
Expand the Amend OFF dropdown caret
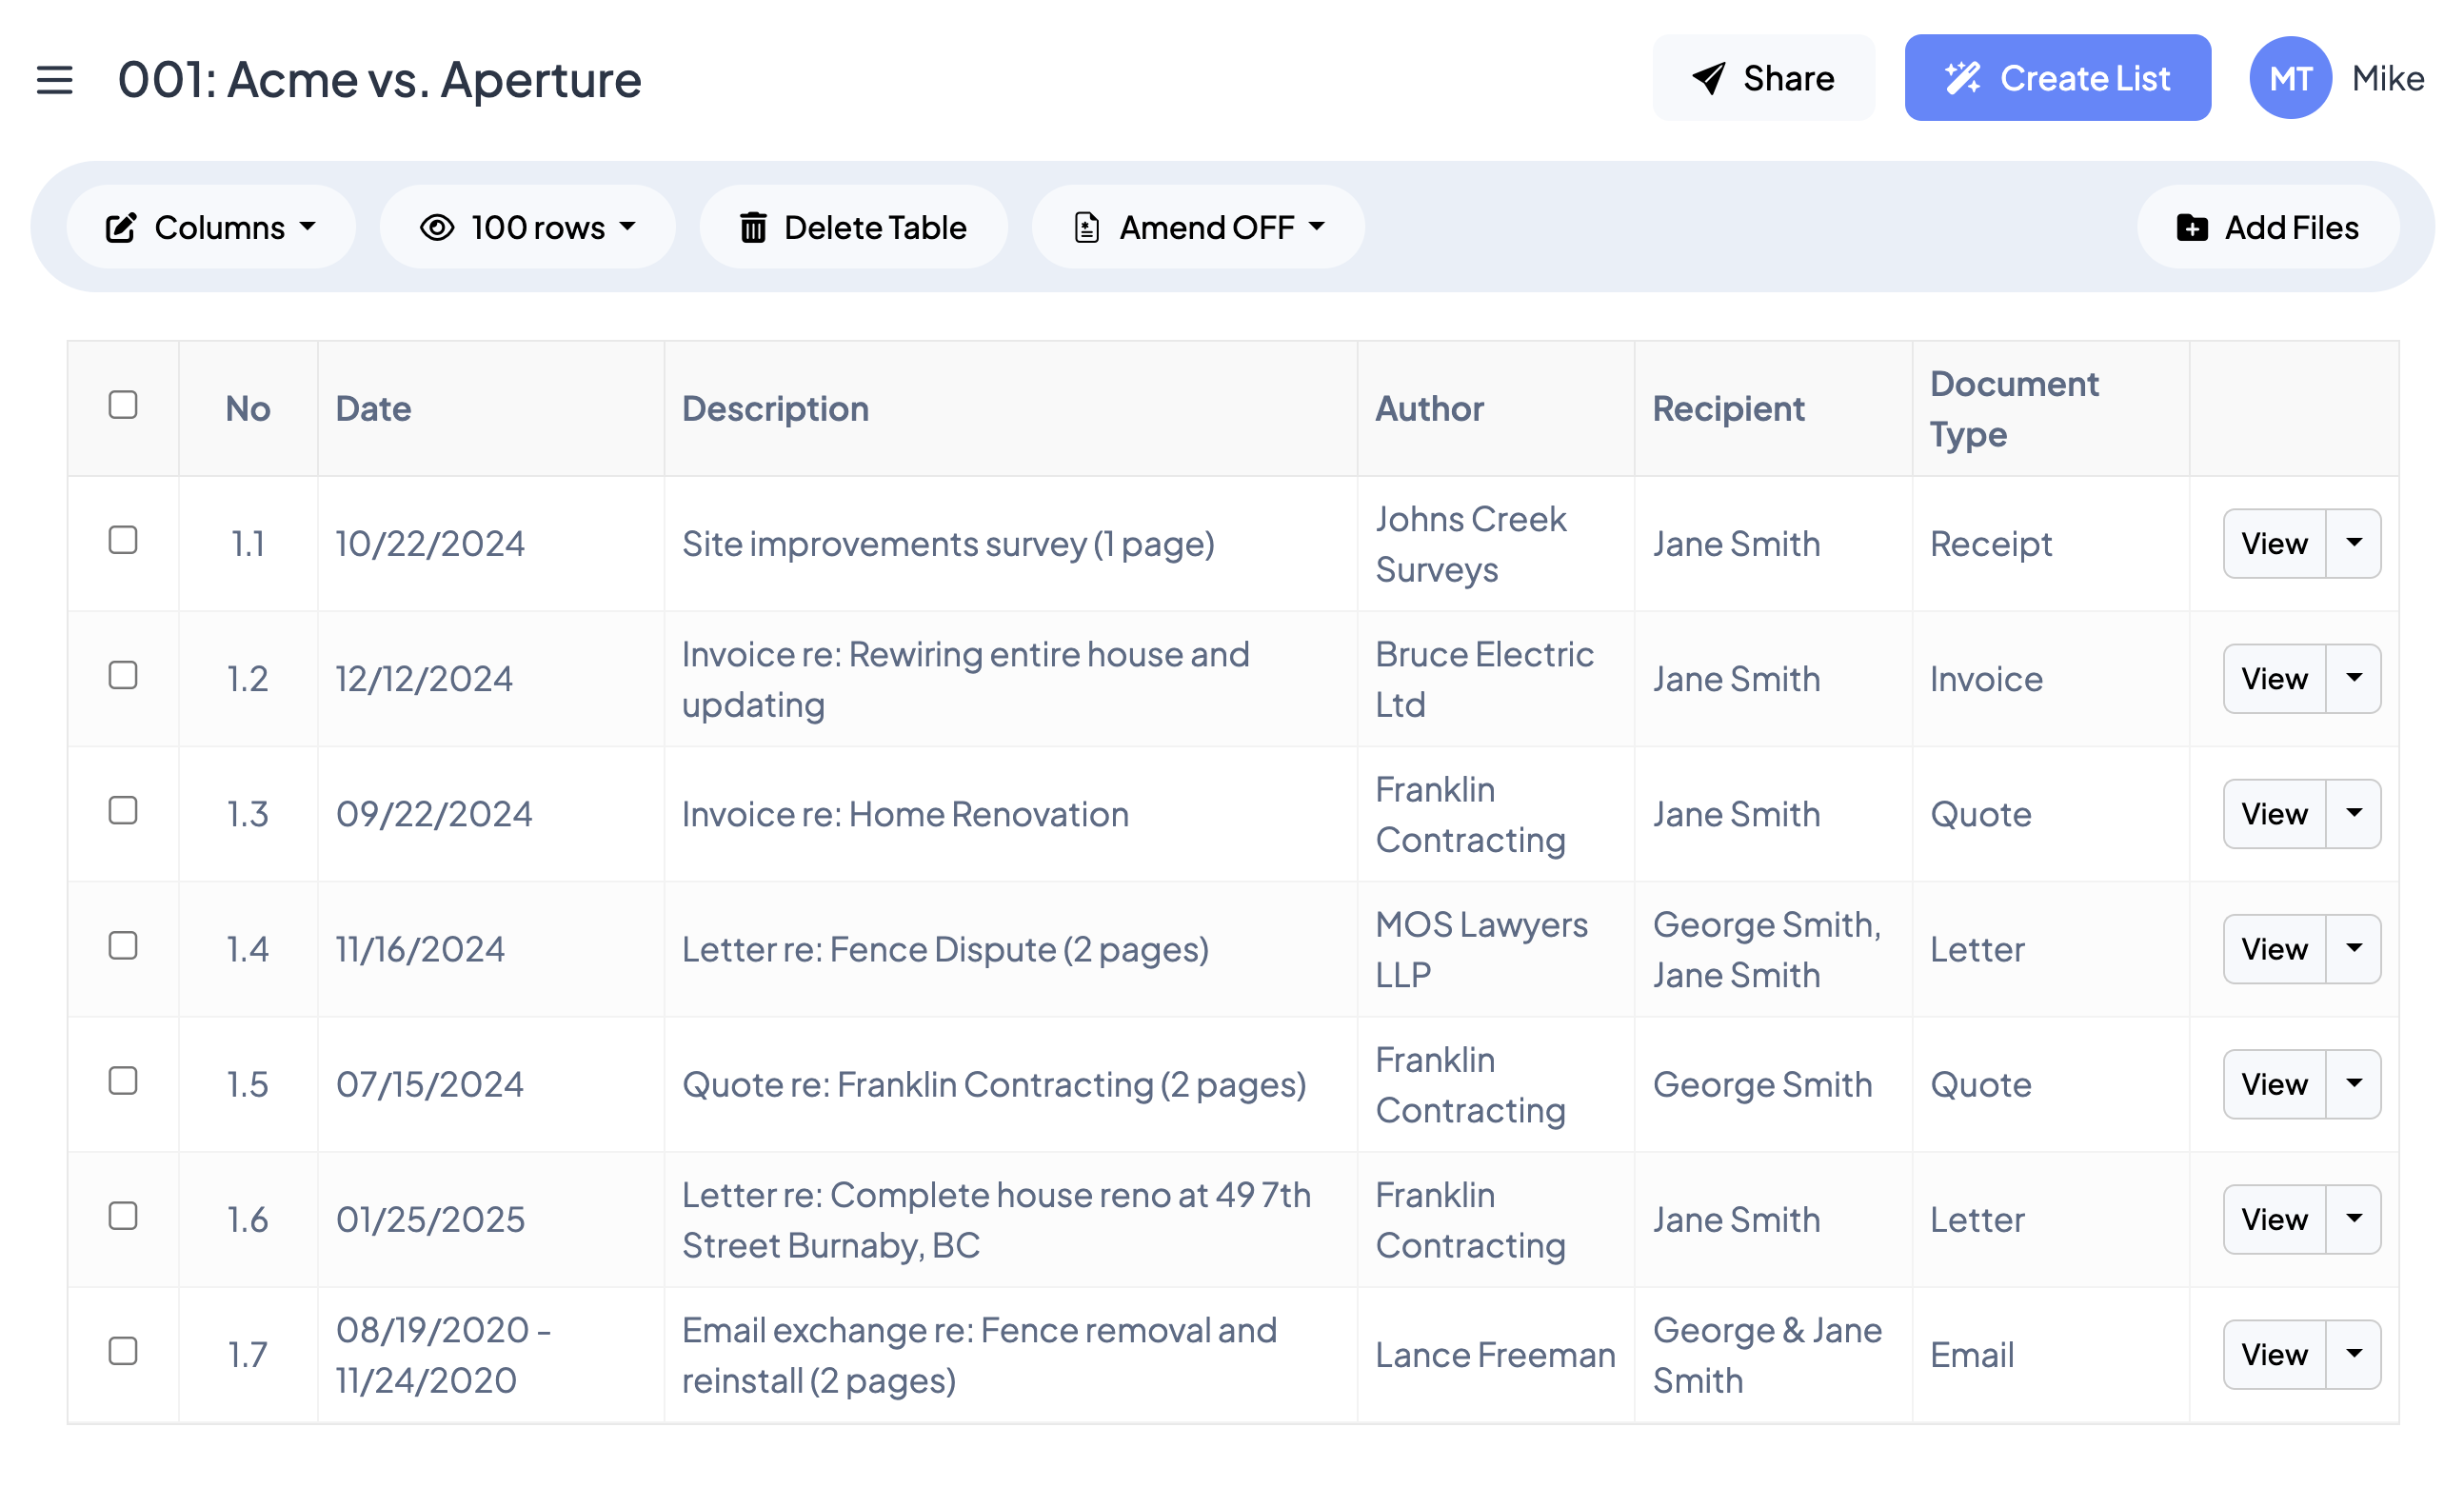1317,227
